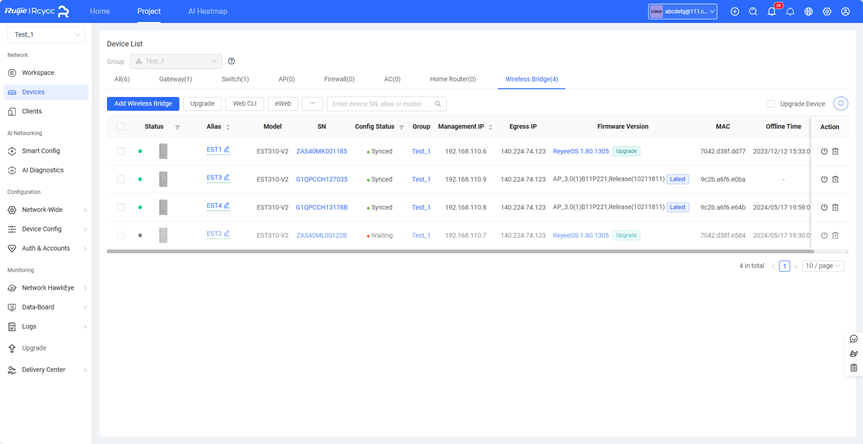This screenshot has width=863, height=444.
Task: Open the Group Test_1 dropdown
Action: (x=176, y=61)
